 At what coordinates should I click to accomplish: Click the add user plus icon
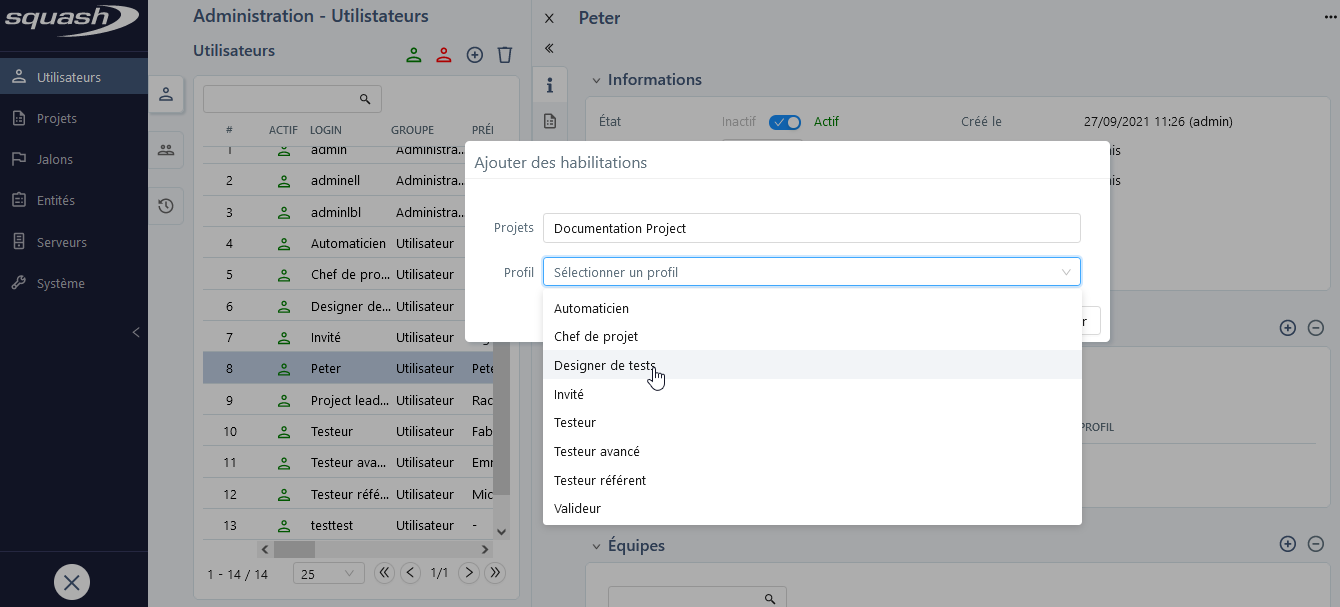(x=475, y=55)
